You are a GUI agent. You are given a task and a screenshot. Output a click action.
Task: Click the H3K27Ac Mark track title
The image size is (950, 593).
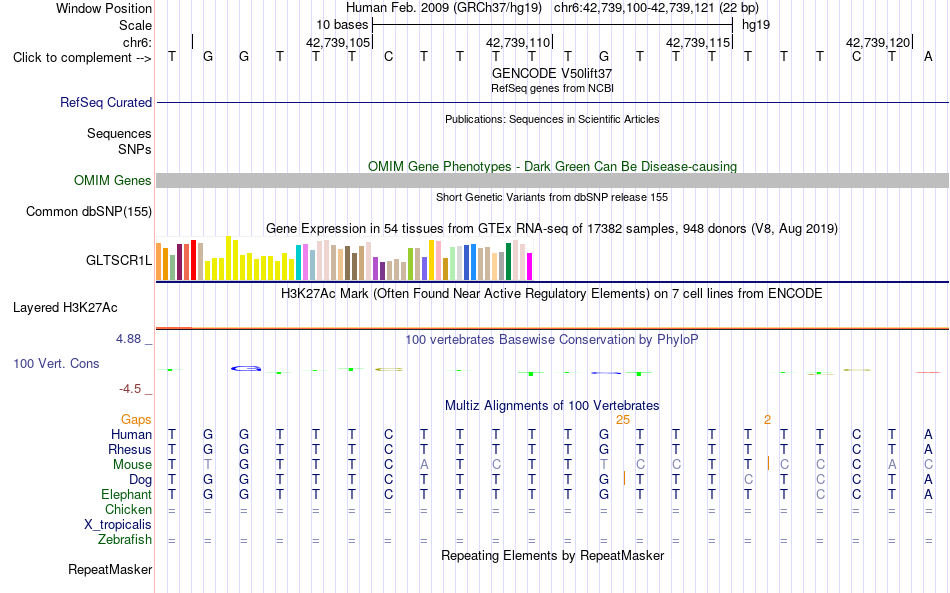552,294
